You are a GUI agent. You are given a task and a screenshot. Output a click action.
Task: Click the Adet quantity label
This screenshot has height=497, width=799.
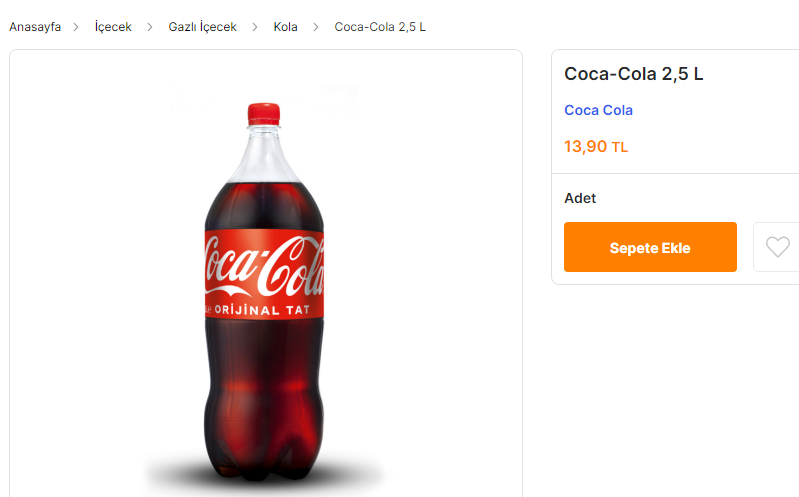point(580,198)
